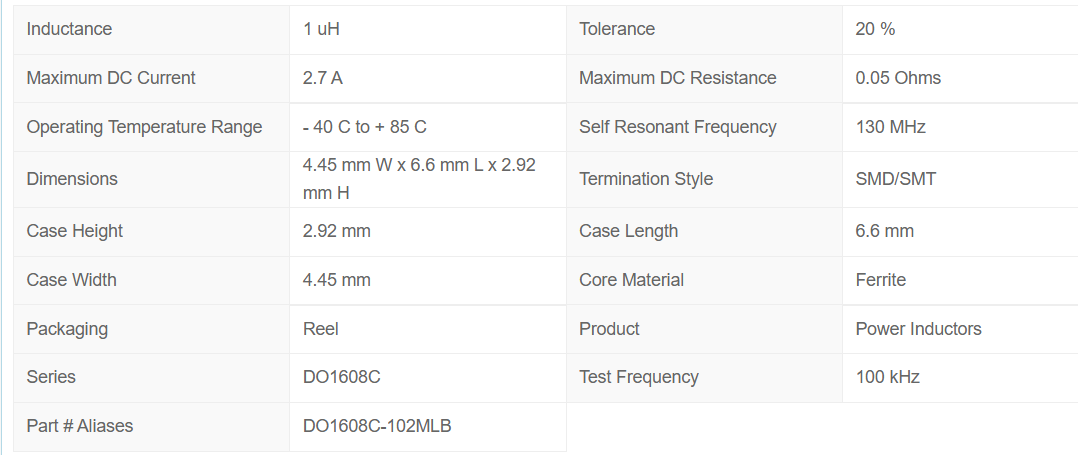The width and height of the screenshot is (1078, 455).
Task: Select the 1 uH inductance value
Action: tap(321, 29)
